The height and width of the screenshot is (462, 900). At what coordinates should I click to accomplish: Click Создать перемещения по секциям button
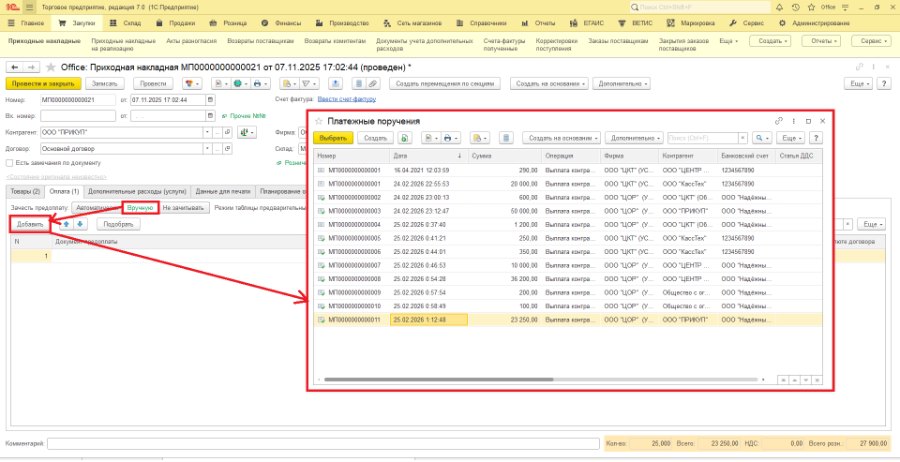445,84
